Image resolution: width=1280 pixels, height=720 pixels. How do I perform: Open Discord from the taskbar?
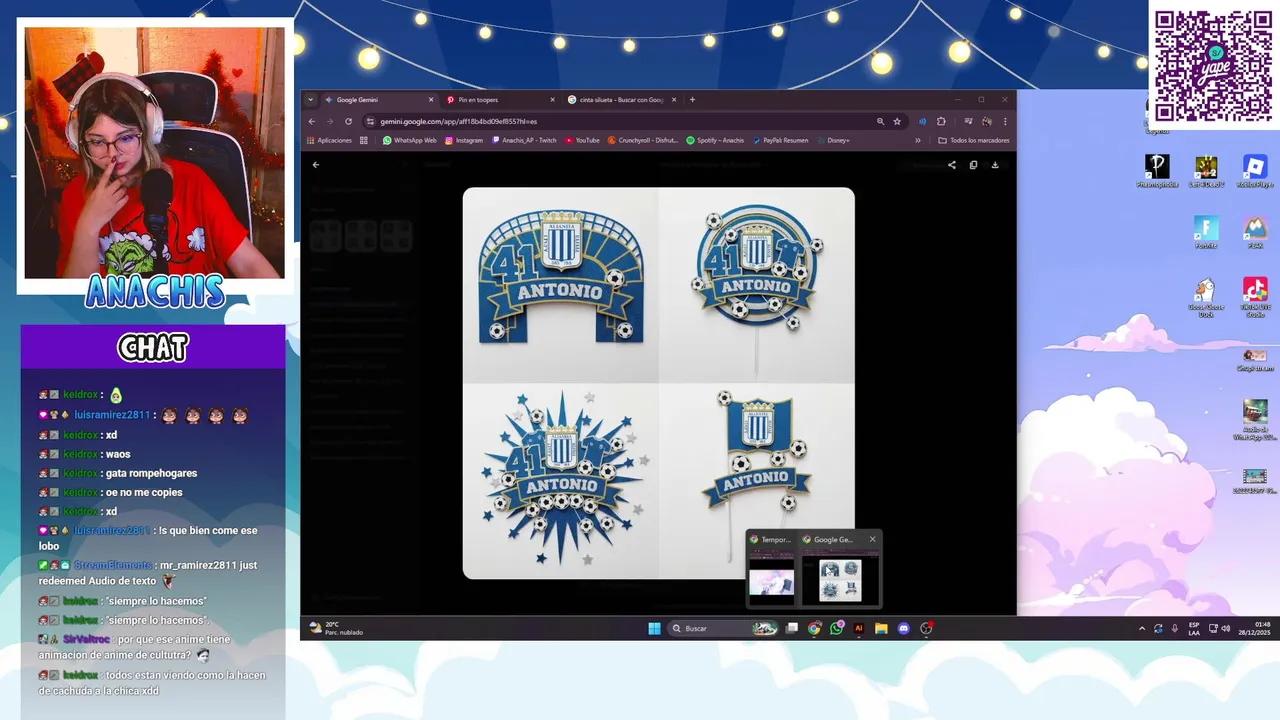pyautogui.click(x=903, y=628)
